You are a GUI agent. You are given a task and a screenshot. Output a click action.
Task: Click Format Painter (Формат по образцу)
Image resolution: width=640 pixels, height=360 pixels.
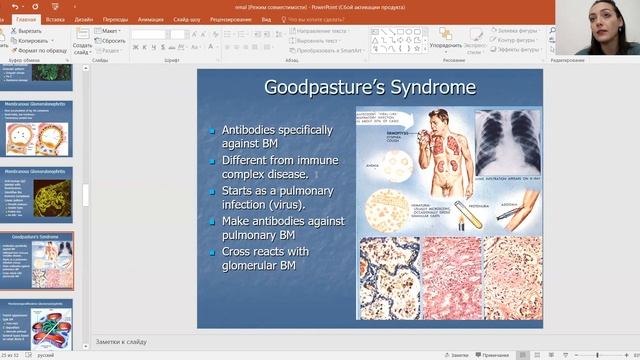click(x=39, y=51)
